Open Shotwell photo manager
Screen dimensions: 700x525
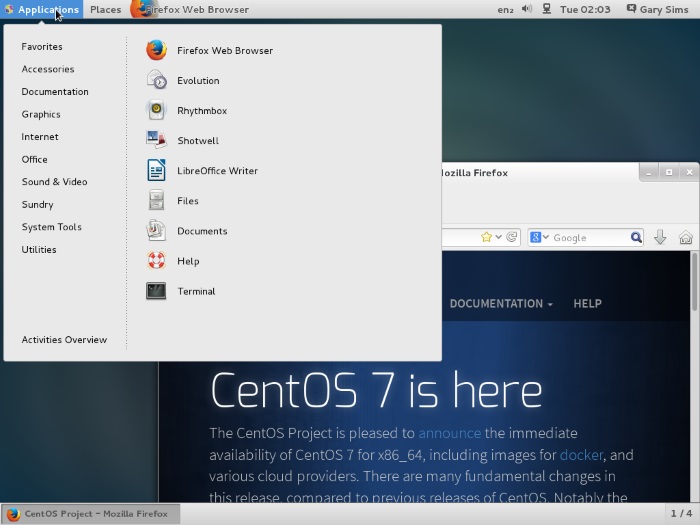coord(183,141)
